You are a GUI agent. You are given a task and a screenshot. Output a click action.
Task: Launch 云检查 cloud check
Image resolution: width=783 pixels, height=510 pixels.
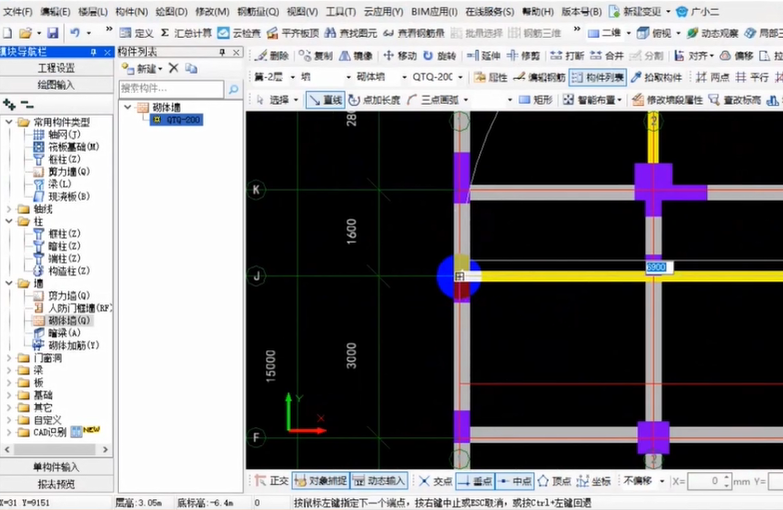point(239,33)
